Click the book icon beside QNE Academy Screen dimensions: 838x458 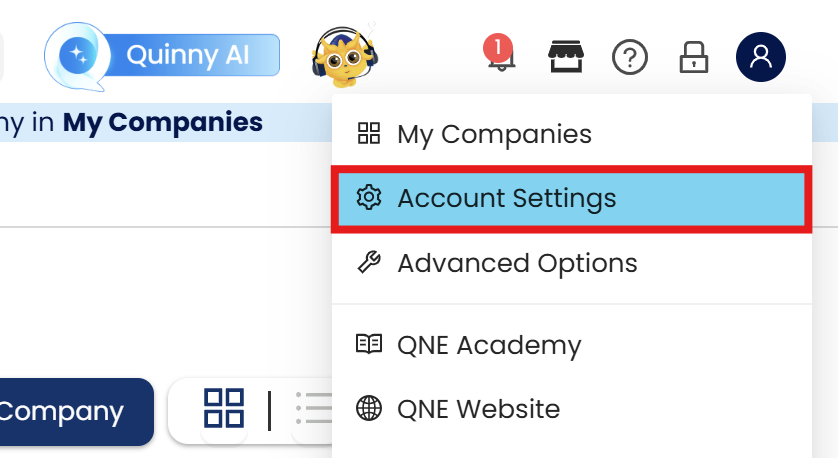coord(369,345)
